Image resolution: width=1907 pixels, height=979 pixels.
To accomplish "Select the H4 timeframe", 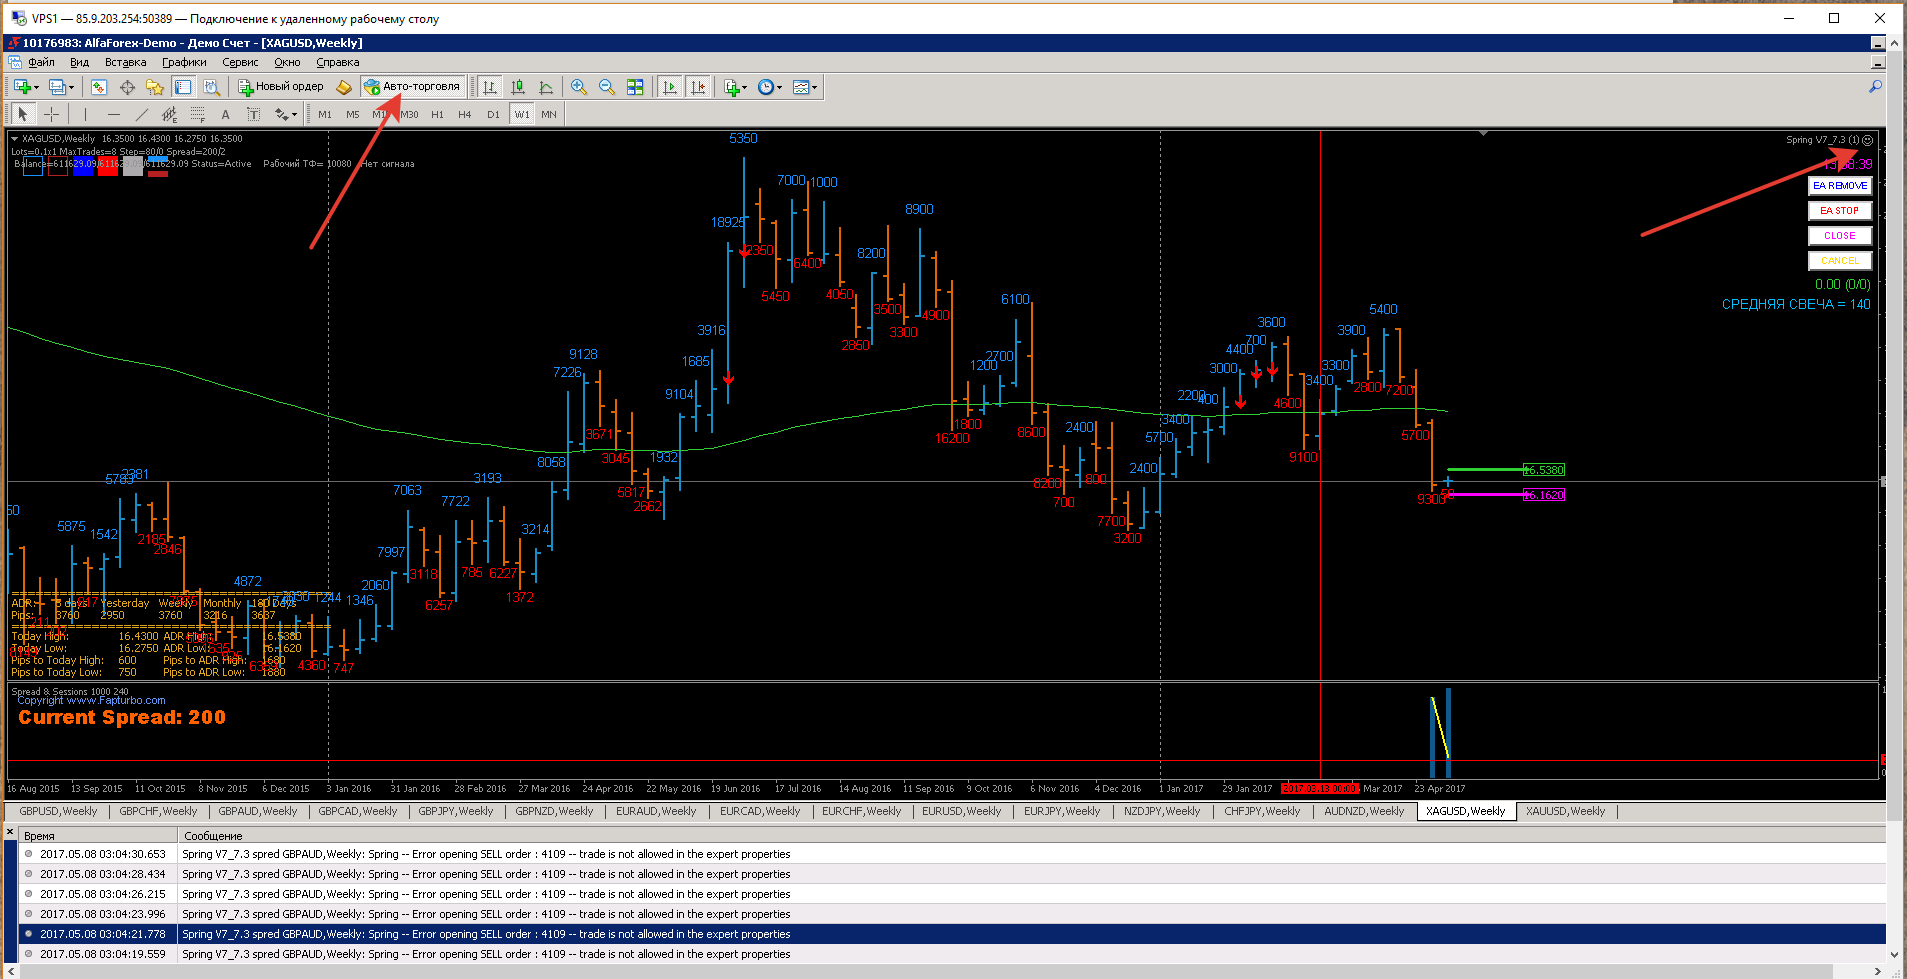I will pyautogui.click(x=465, y=114).
